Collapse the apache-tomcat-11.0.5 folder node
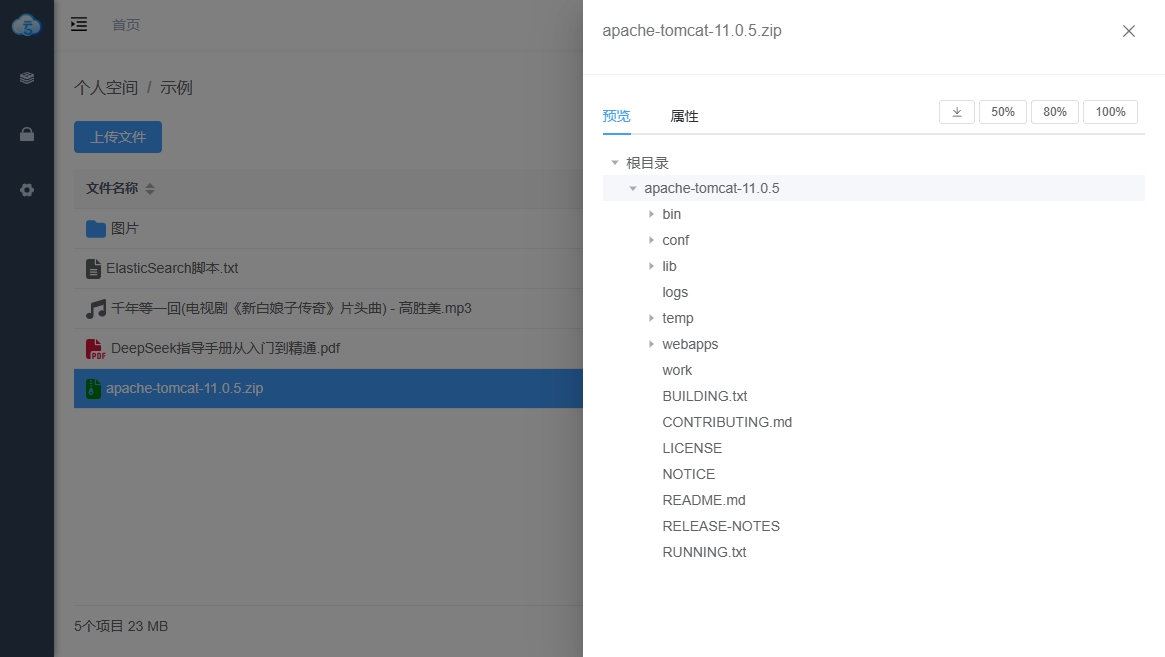This screenshot has height=657, width=1165. point(633,188)
